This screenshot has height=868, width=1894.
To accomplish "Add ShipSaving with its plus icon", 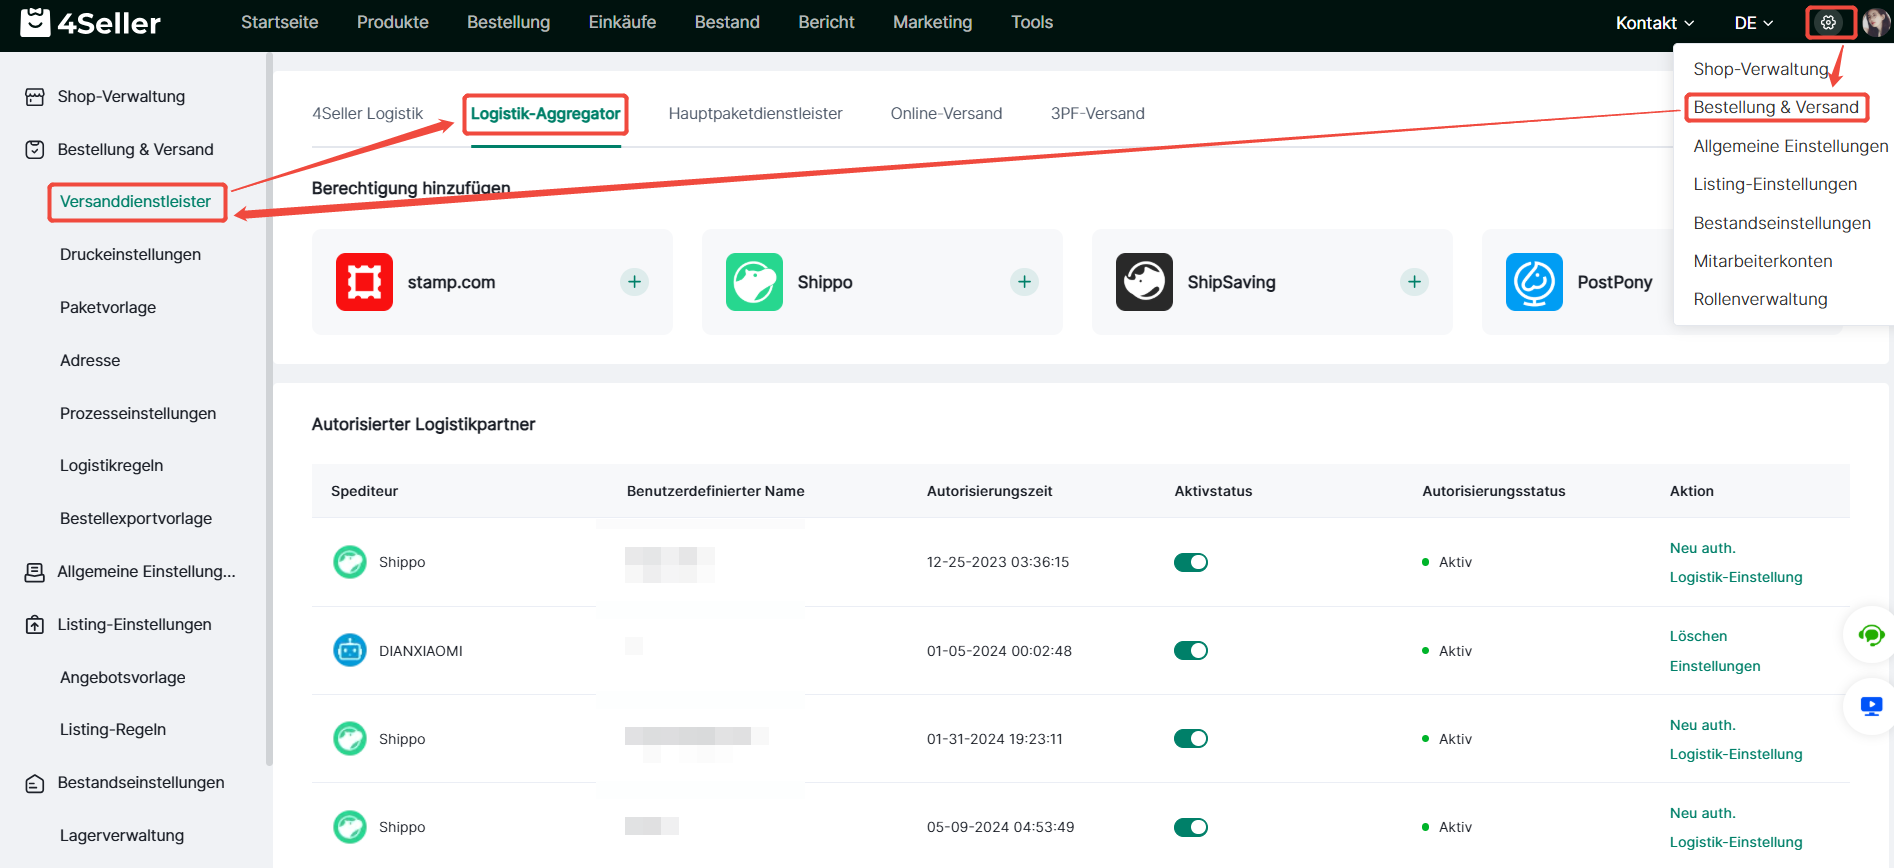I will [1414, 282].
